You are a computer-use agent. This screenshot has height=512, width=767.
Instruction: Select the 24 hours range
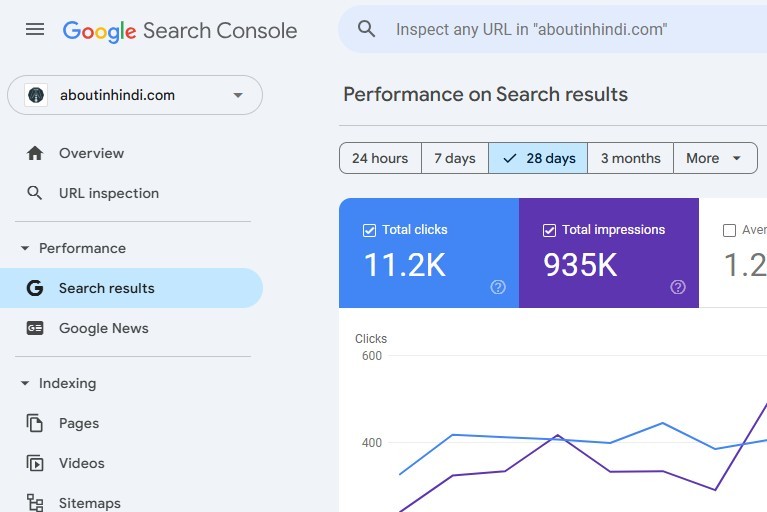pos(380,158)
